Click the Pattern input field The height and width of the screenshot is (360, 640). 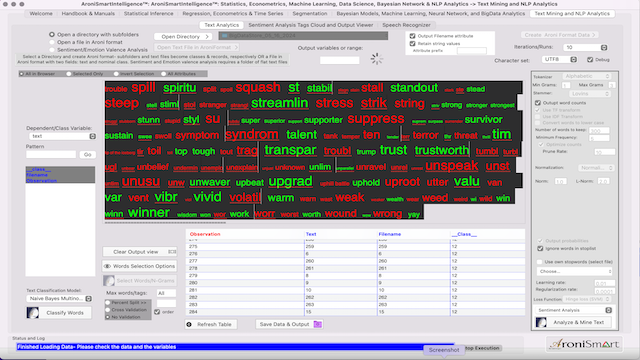(51, 155)
